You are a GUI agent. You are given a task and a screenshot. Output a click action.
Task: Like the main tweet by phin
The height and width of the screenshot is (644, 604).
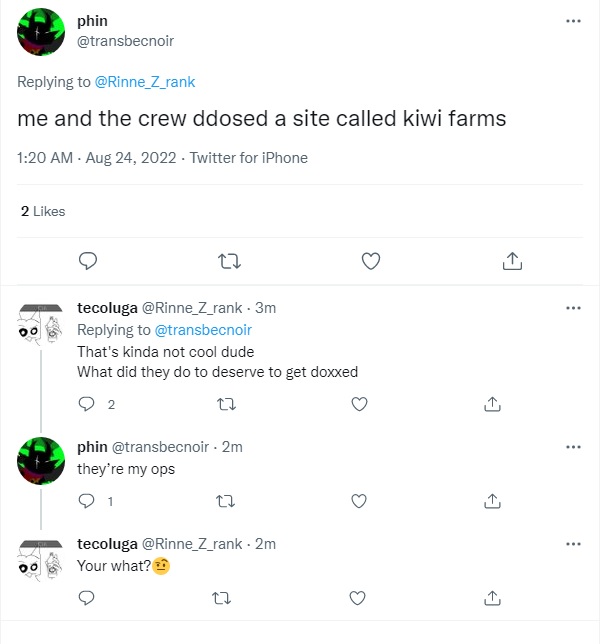coord(370,261)
